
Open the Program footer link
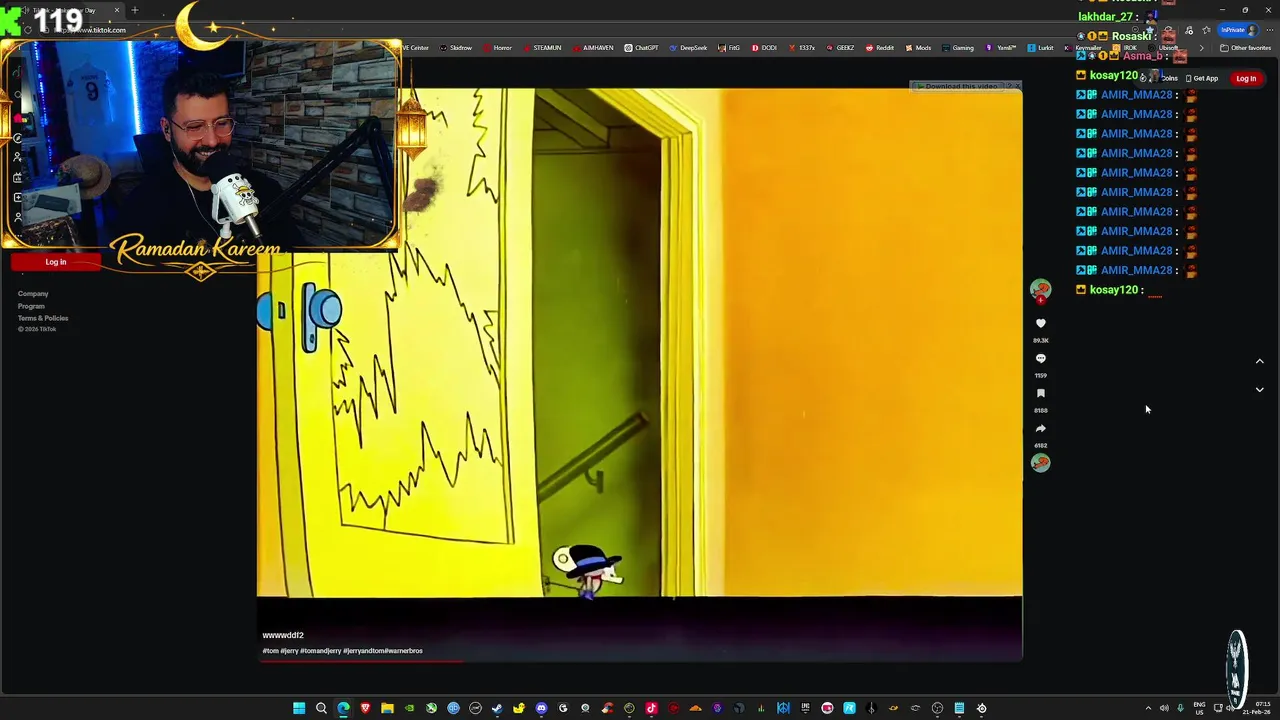31,306
